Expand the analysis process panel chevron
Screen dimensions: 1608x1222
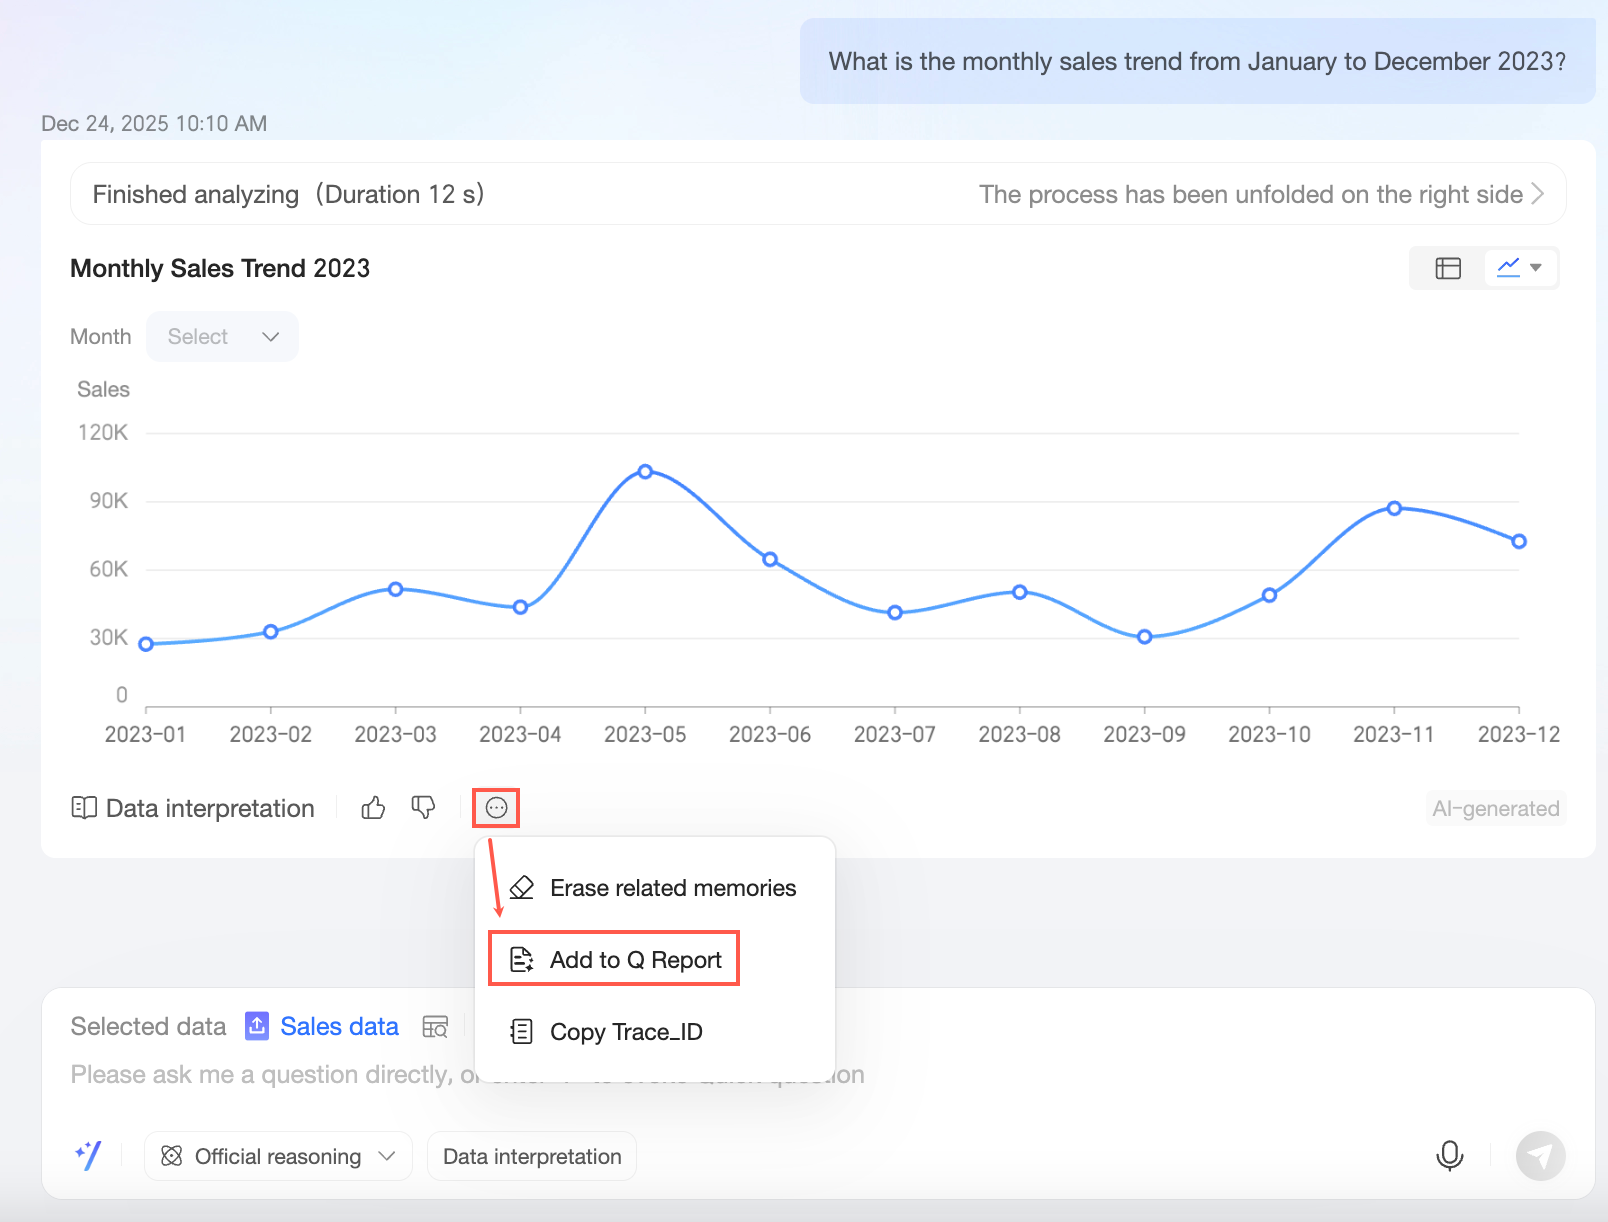[1537, 194]
